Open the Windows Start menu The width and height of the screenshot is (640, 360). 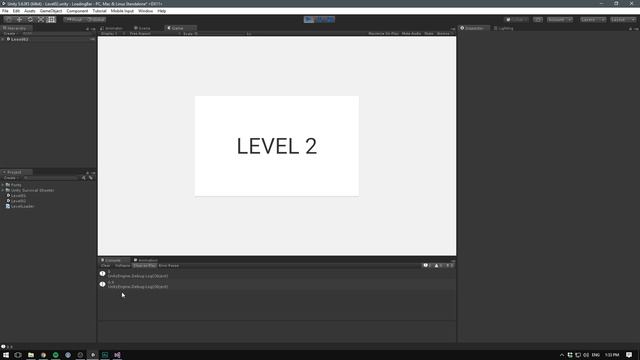pyautogui.click(x=6, y=355)
